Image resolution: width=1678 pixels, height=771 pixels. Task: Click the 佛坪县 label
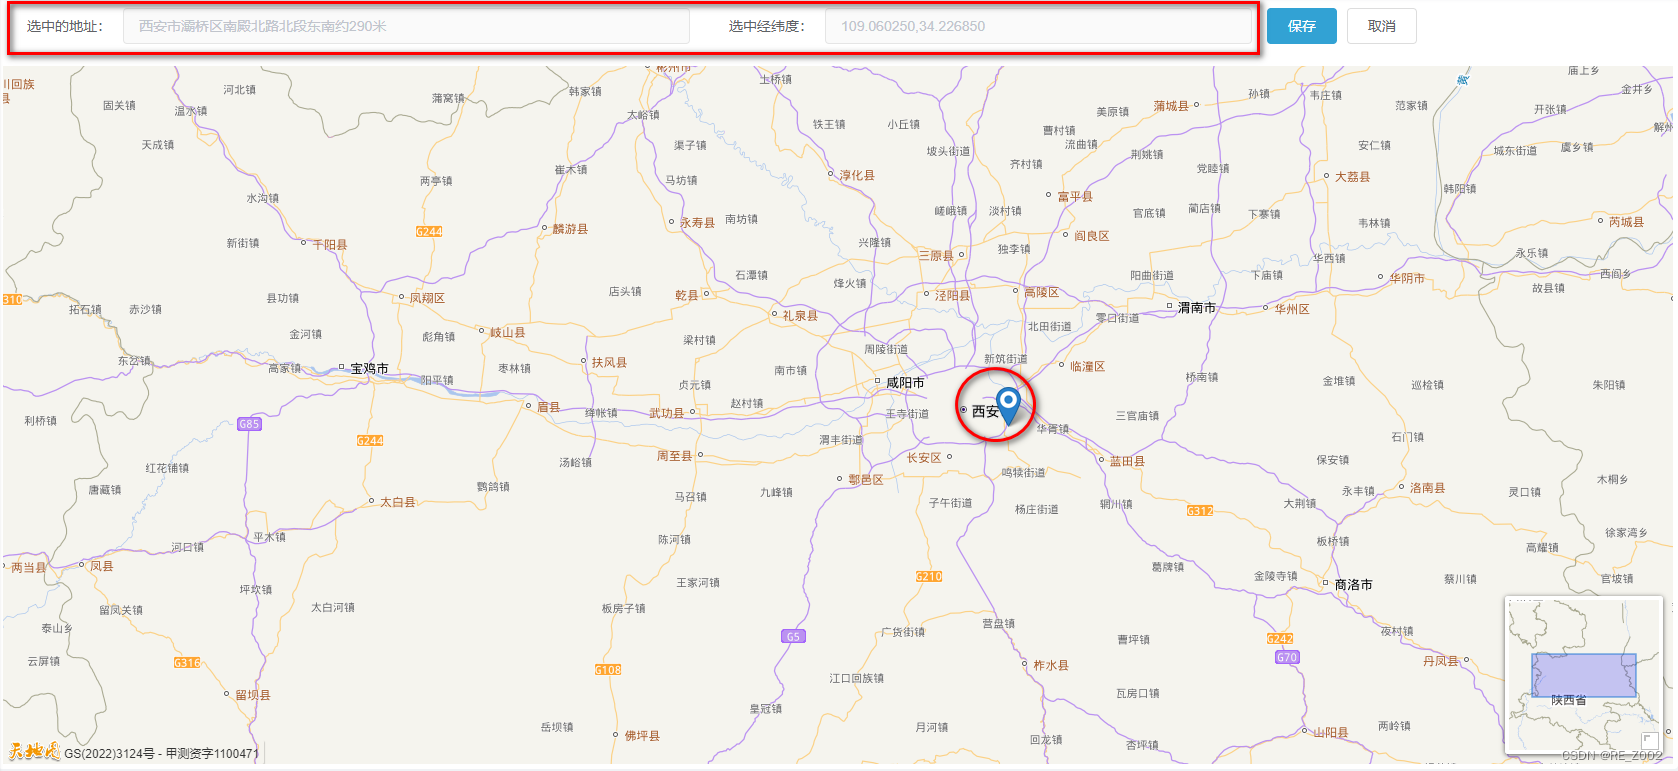pos(642,736)
